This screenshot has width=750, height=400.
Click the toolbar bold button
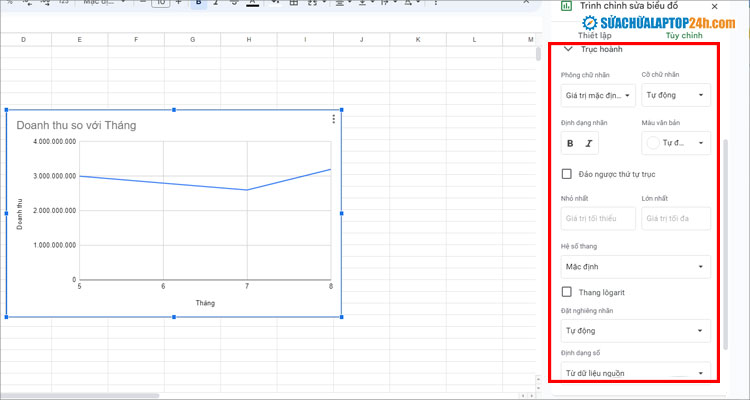pos(199,4)
